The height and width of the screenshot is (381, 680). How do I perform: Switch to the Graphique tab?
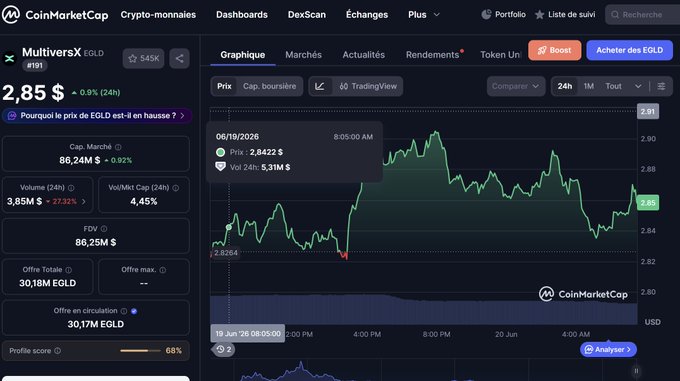tap(242, 55)
